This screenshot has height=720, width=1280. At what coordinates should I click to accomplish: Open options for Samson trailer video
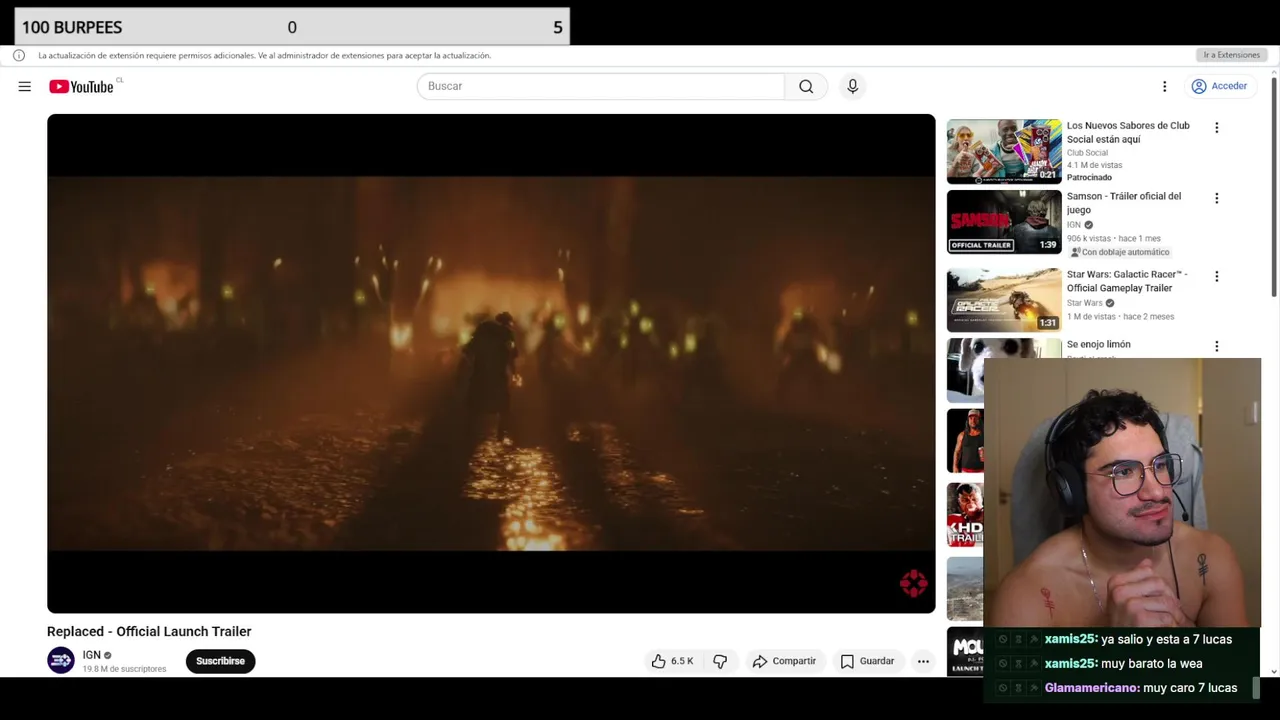1216,198
